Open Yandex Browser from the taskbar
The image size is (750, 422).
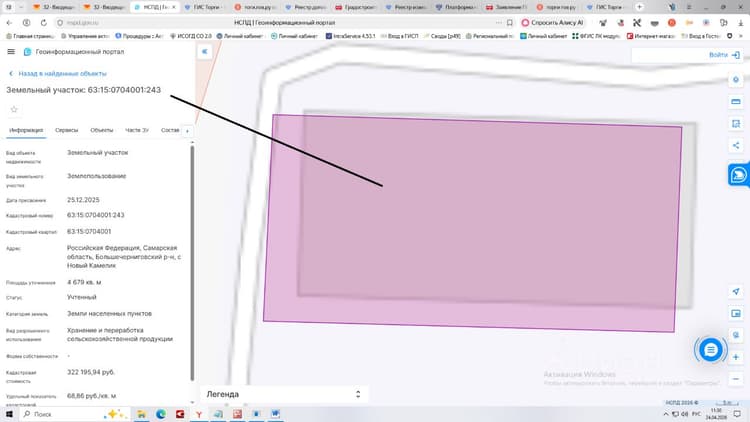(x=199, y=414)
